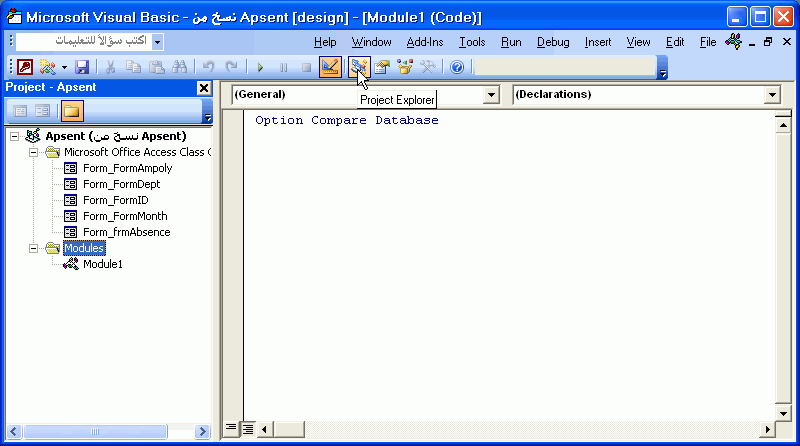Open the Debug menu
This screenshot has width=800, height=446.
pos(553,42)
